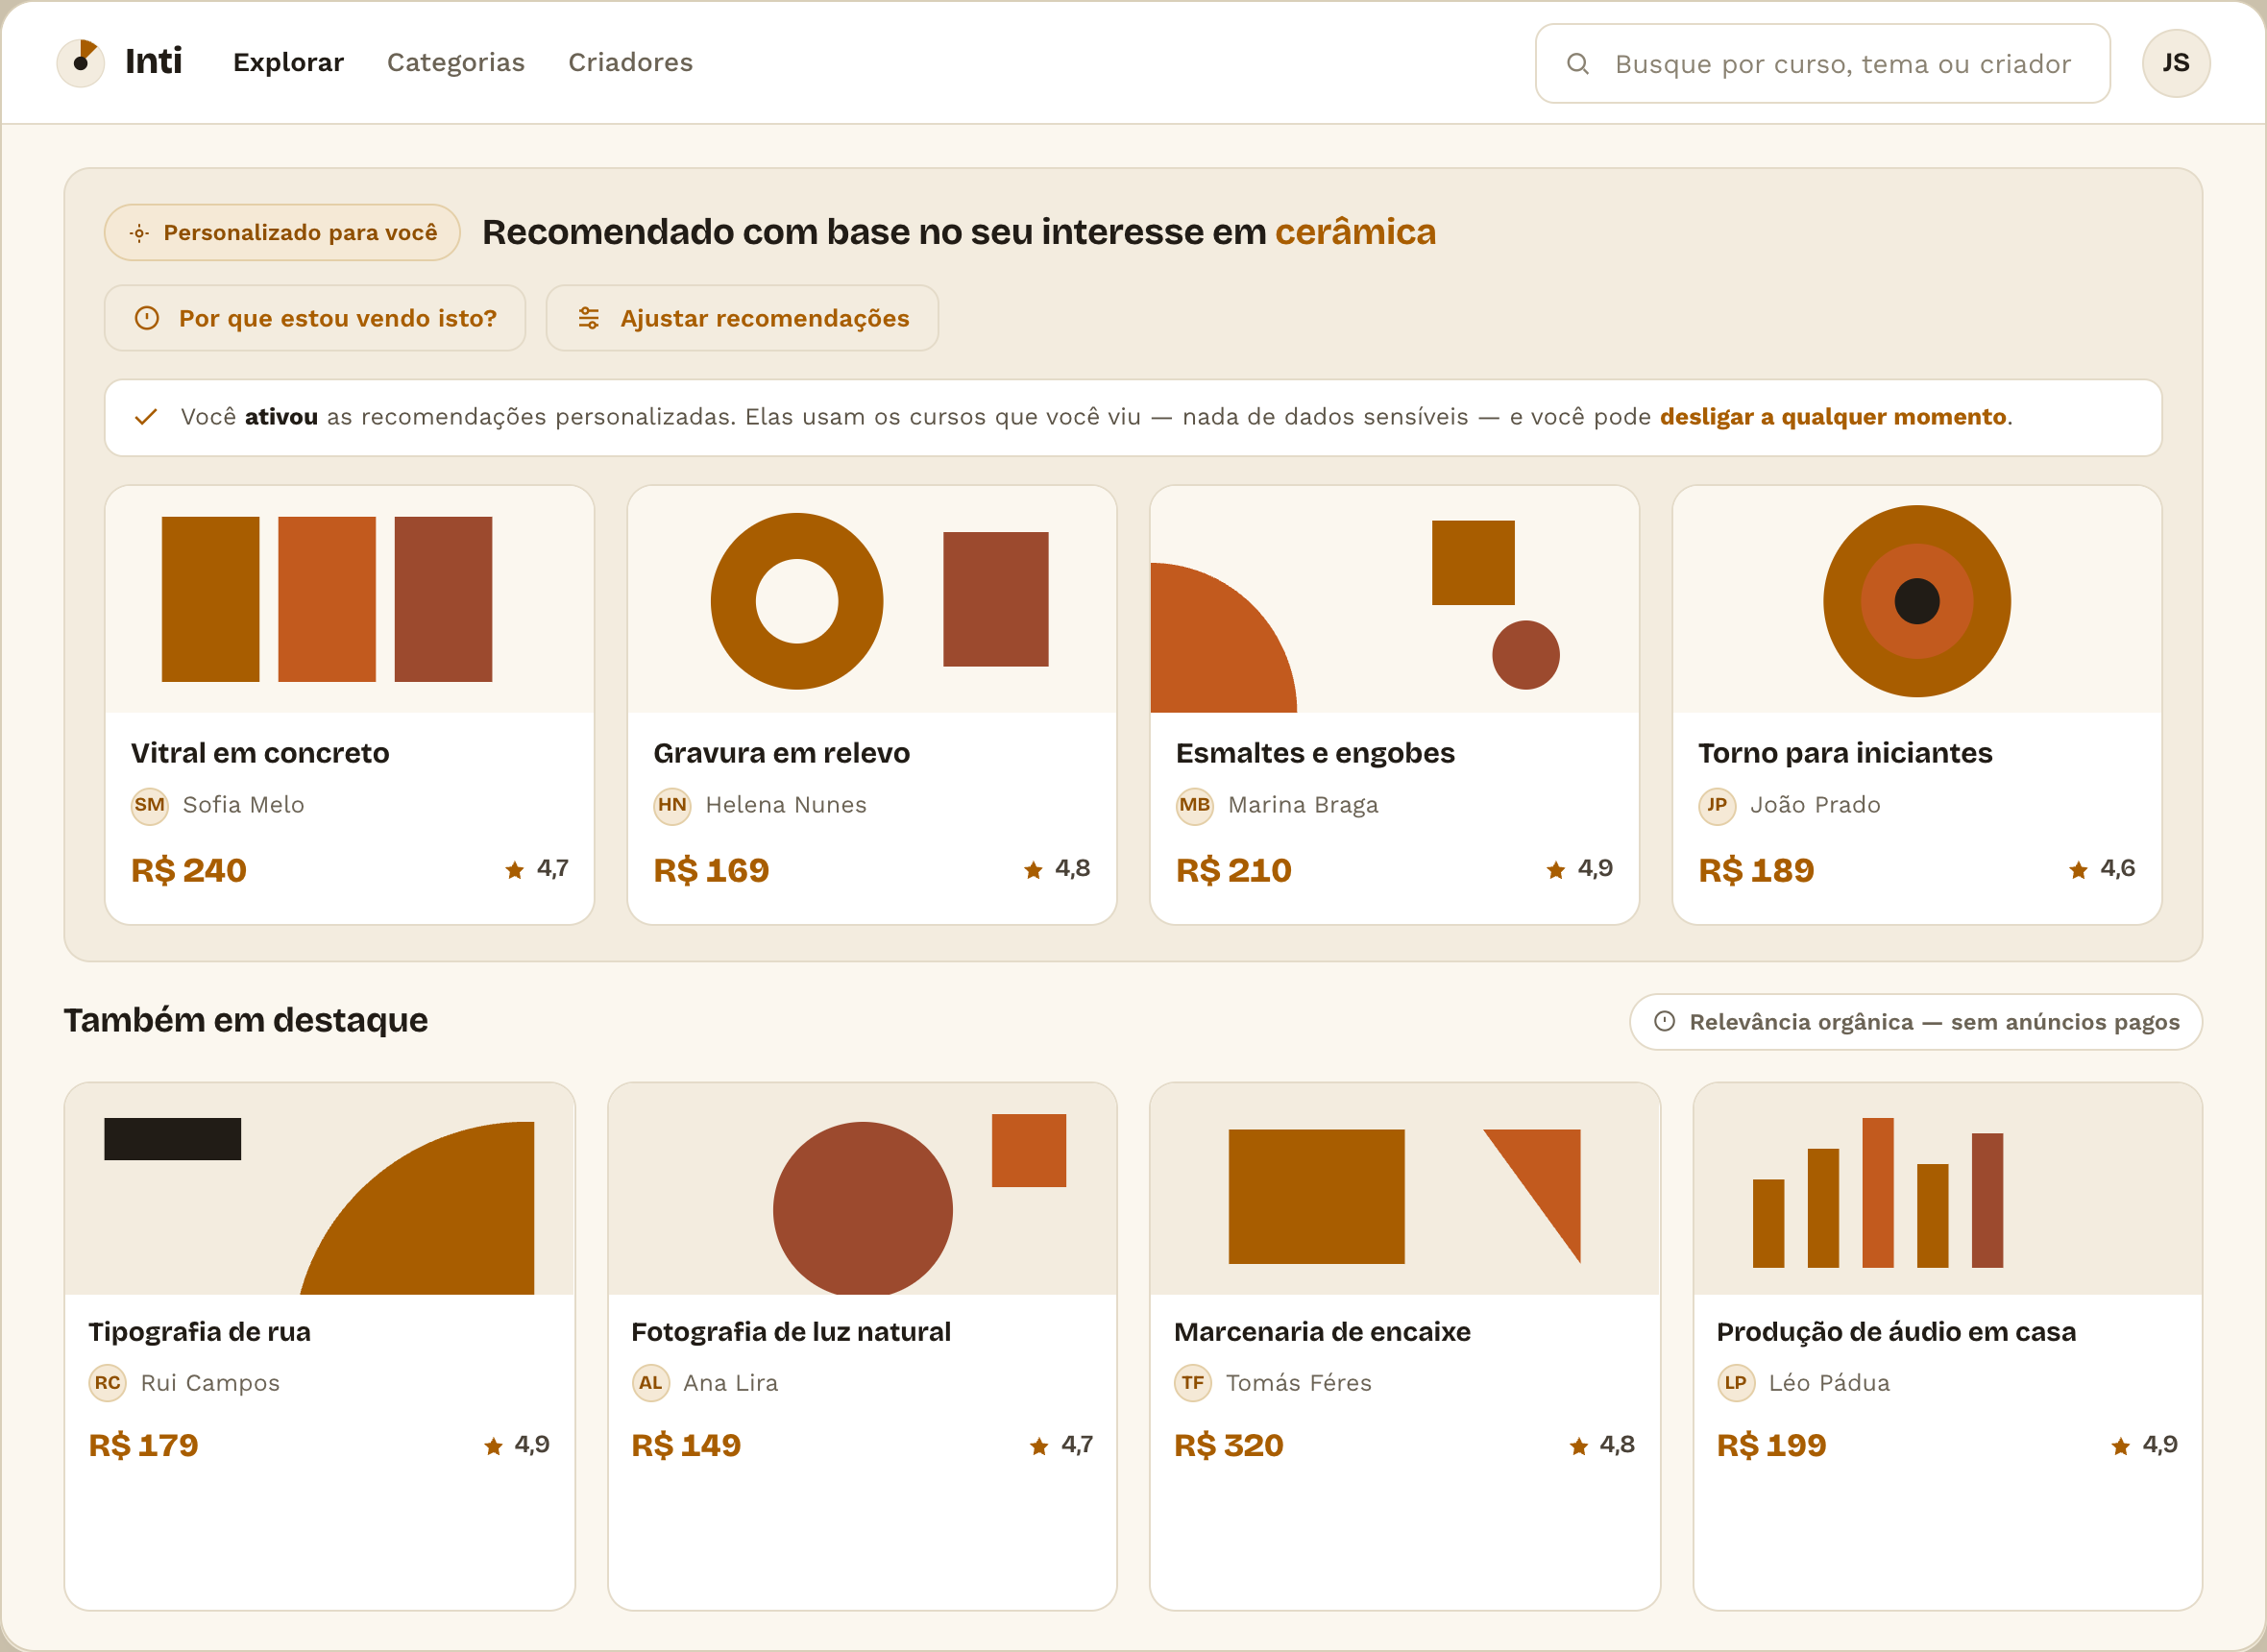Open the Categorias nav item
The image size is (2267, 1652).
456,63
